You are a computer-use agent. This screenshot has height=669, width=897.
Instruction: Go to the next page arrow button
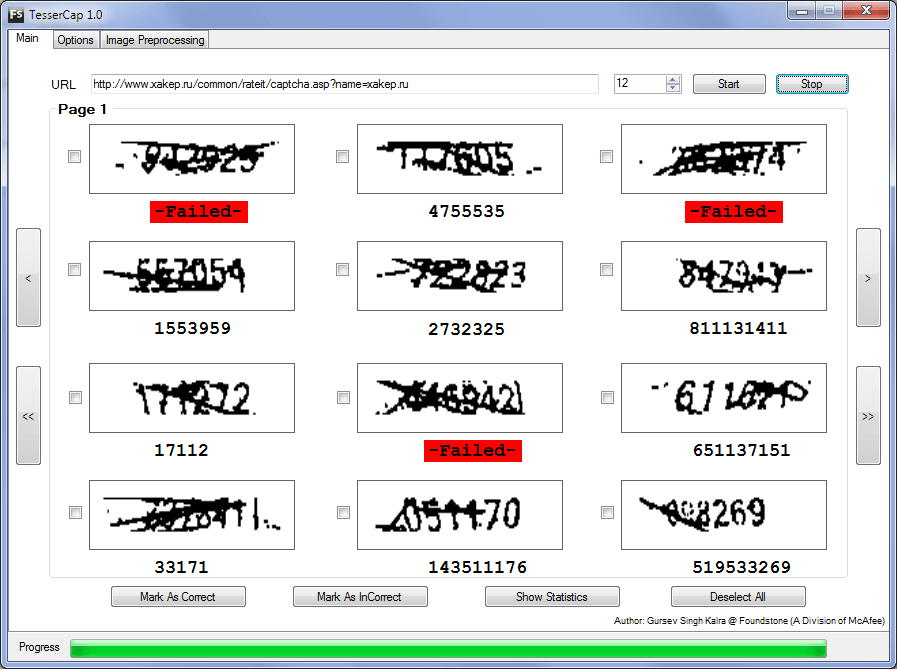[x=867, y=278]
